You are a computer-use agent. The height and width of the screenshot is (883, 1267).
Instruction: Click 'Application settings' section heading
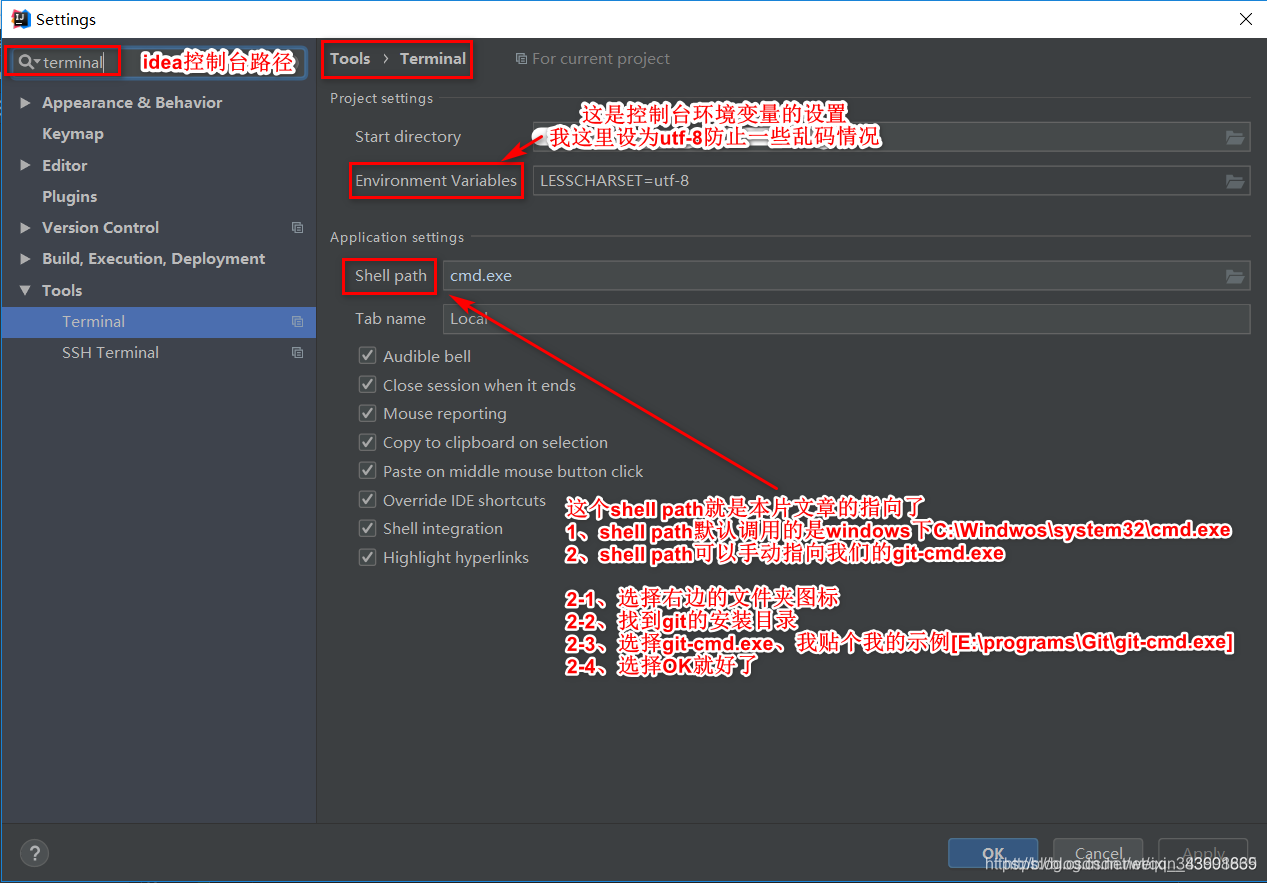397,237
